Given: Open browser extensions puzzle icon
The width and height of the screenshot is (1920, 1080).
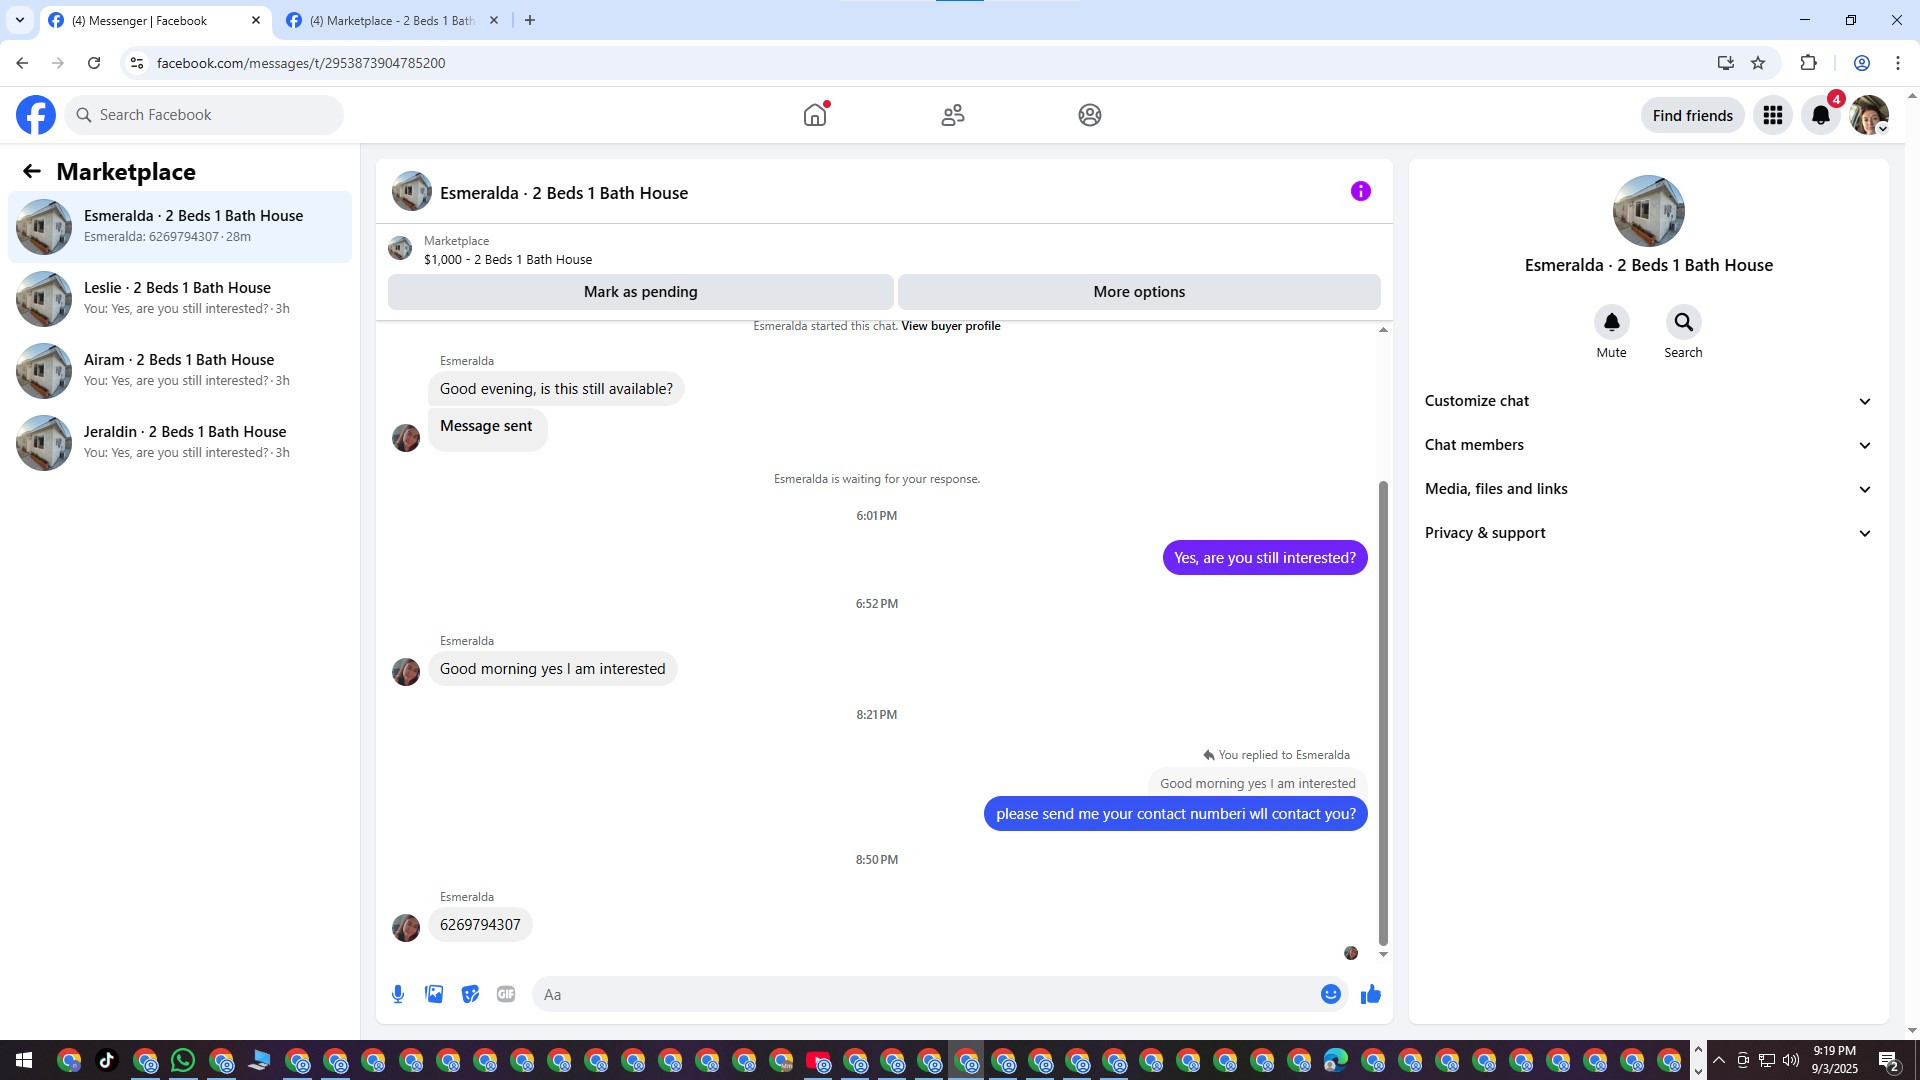Looking at the screenshot, I should coord(1808,63).
